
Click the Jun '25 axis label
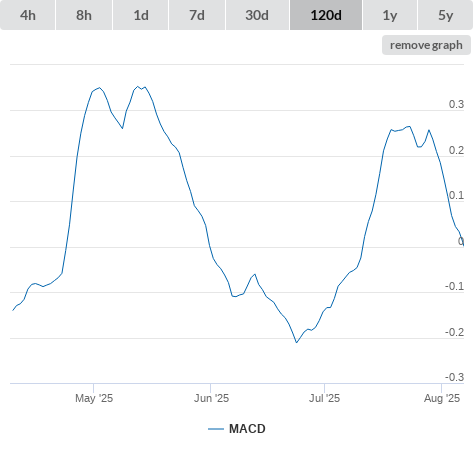211,398
